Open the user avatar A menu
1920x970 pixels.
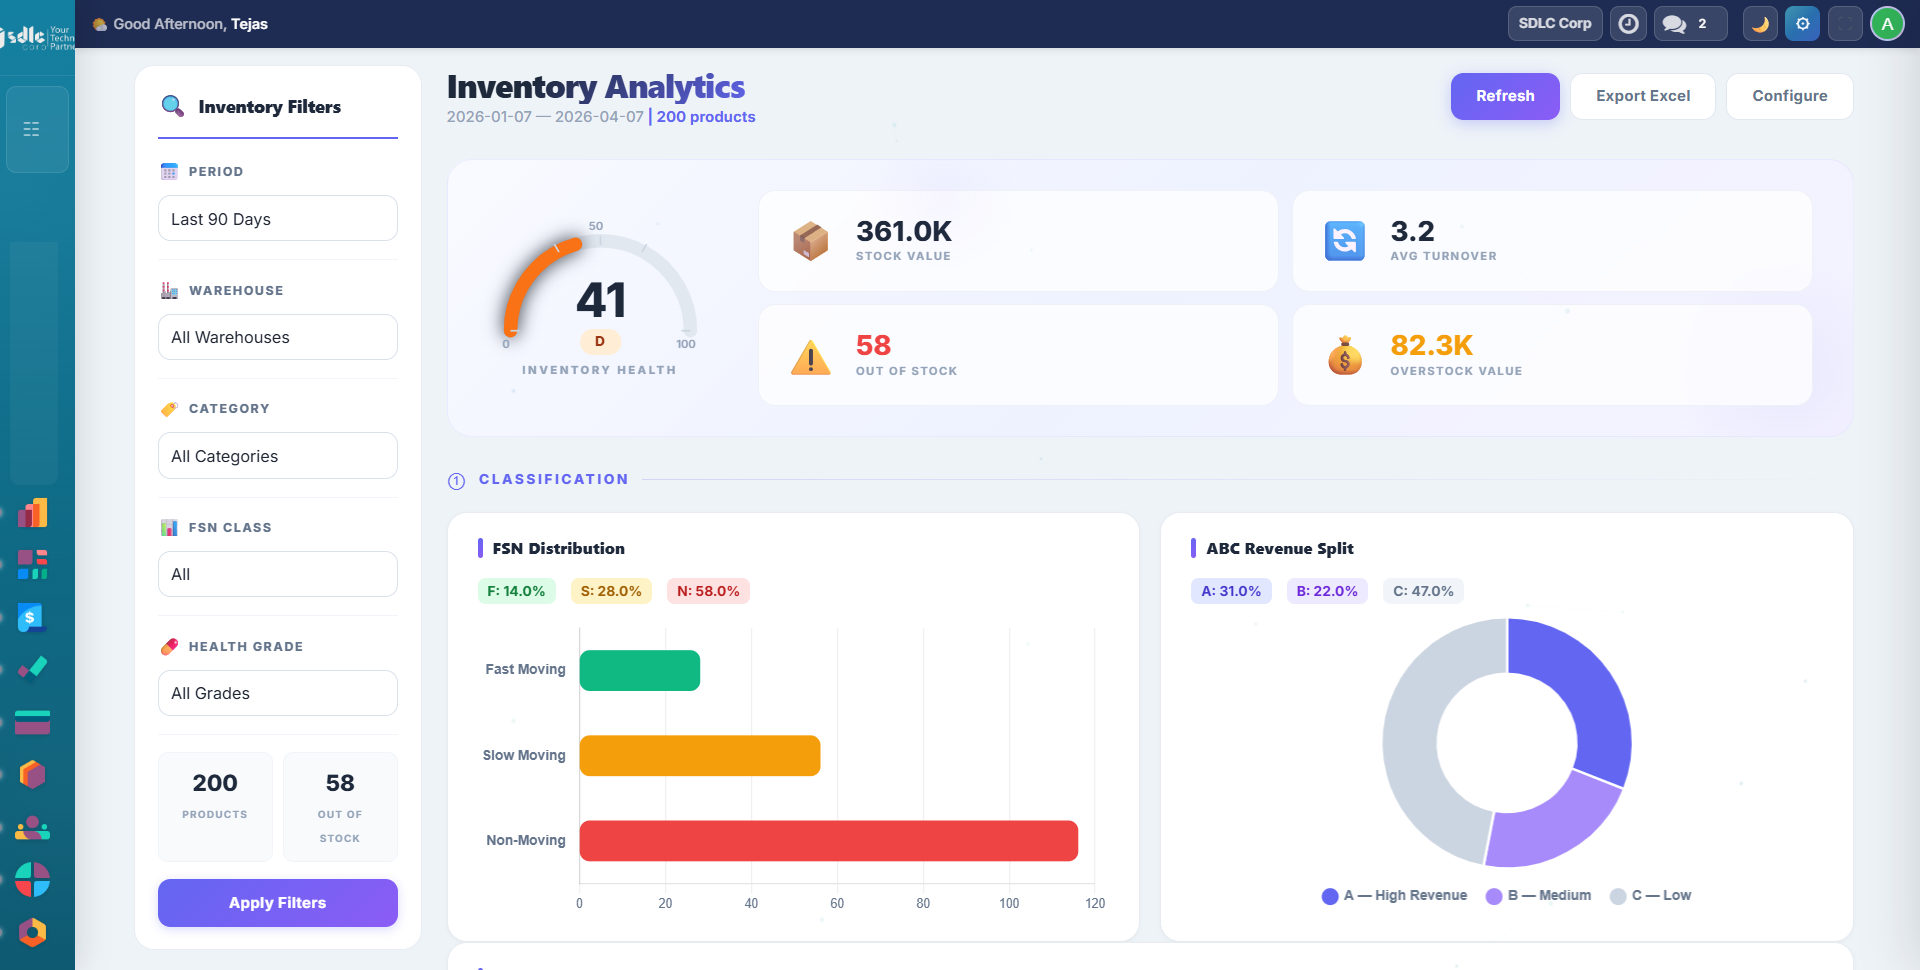click(1887, 23)
